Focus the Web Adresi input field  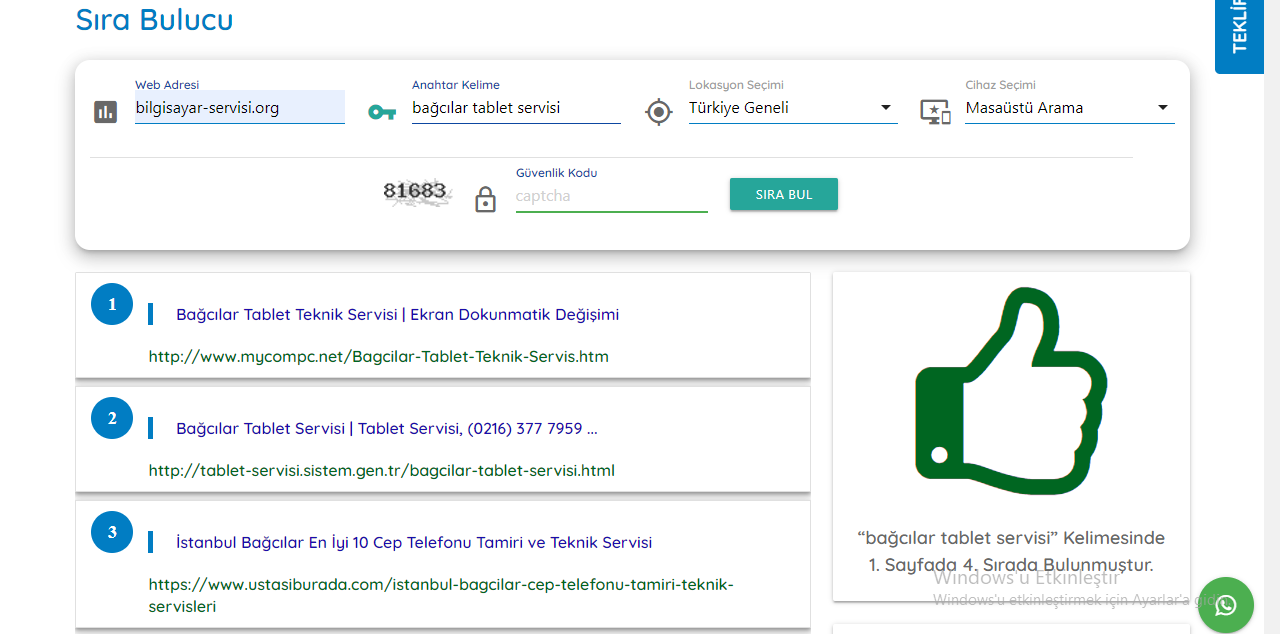[240, 108]
